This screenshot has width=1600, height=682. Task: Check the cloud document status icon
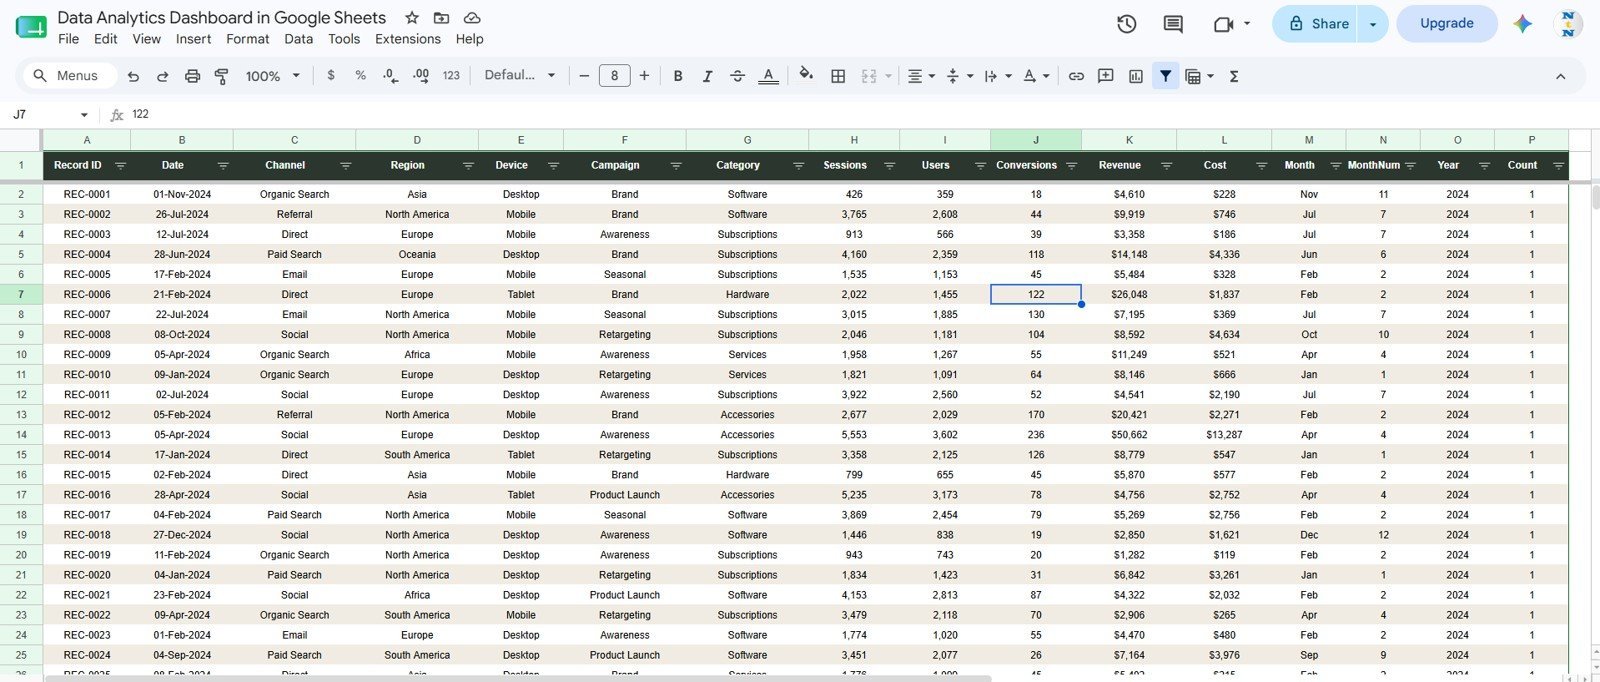click(x=472, y=18)
